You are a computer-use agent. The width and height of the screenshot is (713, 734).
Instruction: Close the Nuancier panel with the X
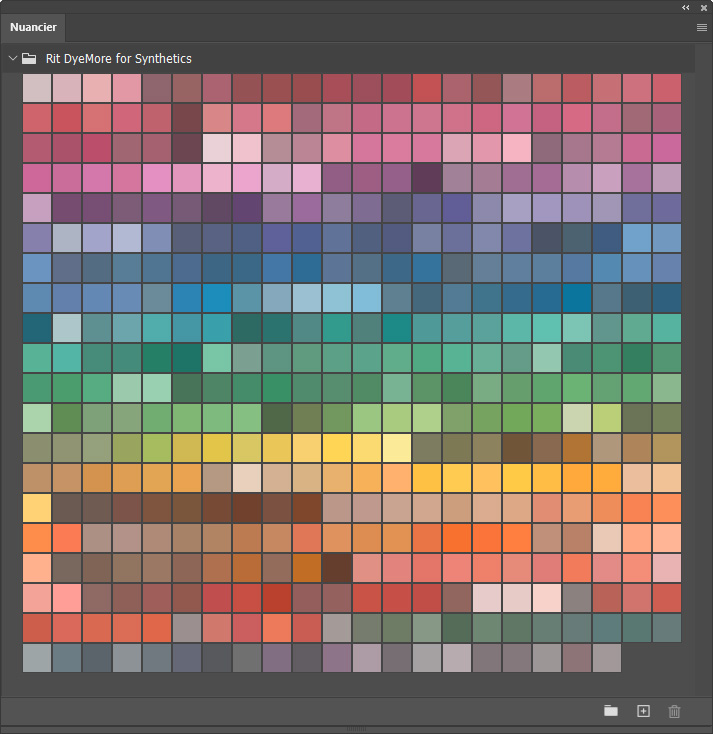click(703, 7)
